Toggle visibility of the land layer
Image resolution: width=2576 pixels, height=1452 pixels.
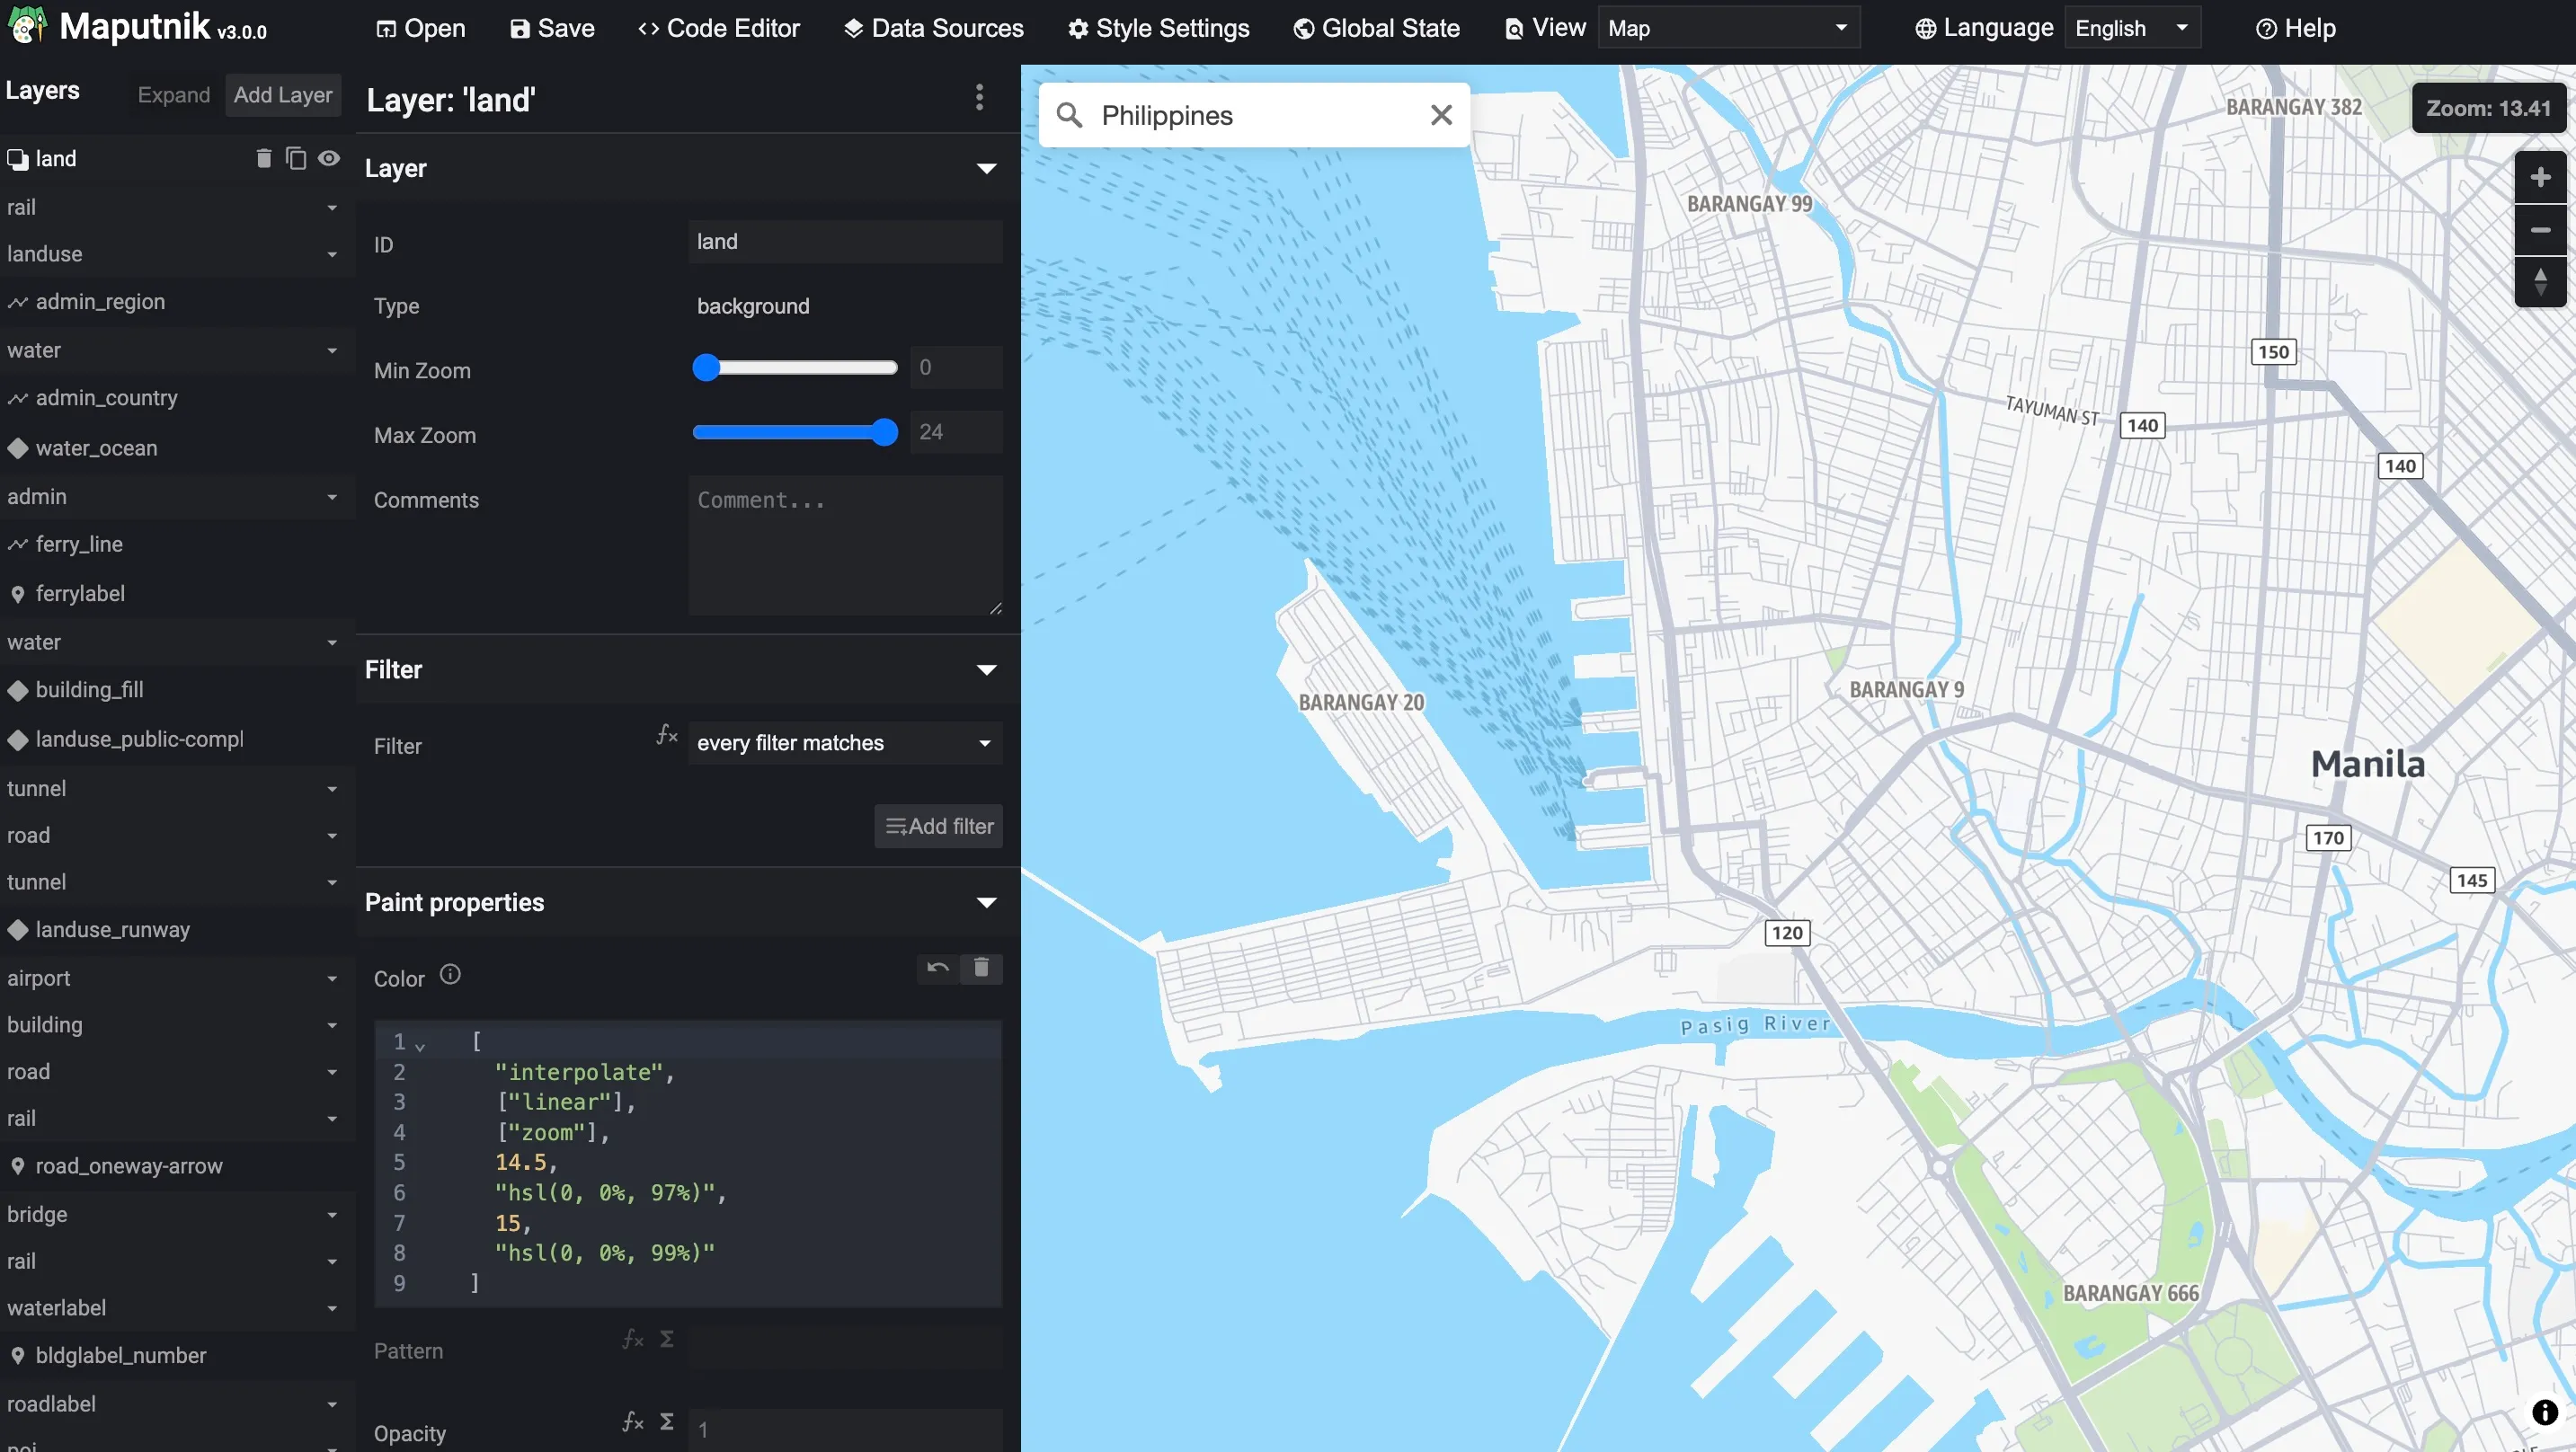tap(328, 158)
